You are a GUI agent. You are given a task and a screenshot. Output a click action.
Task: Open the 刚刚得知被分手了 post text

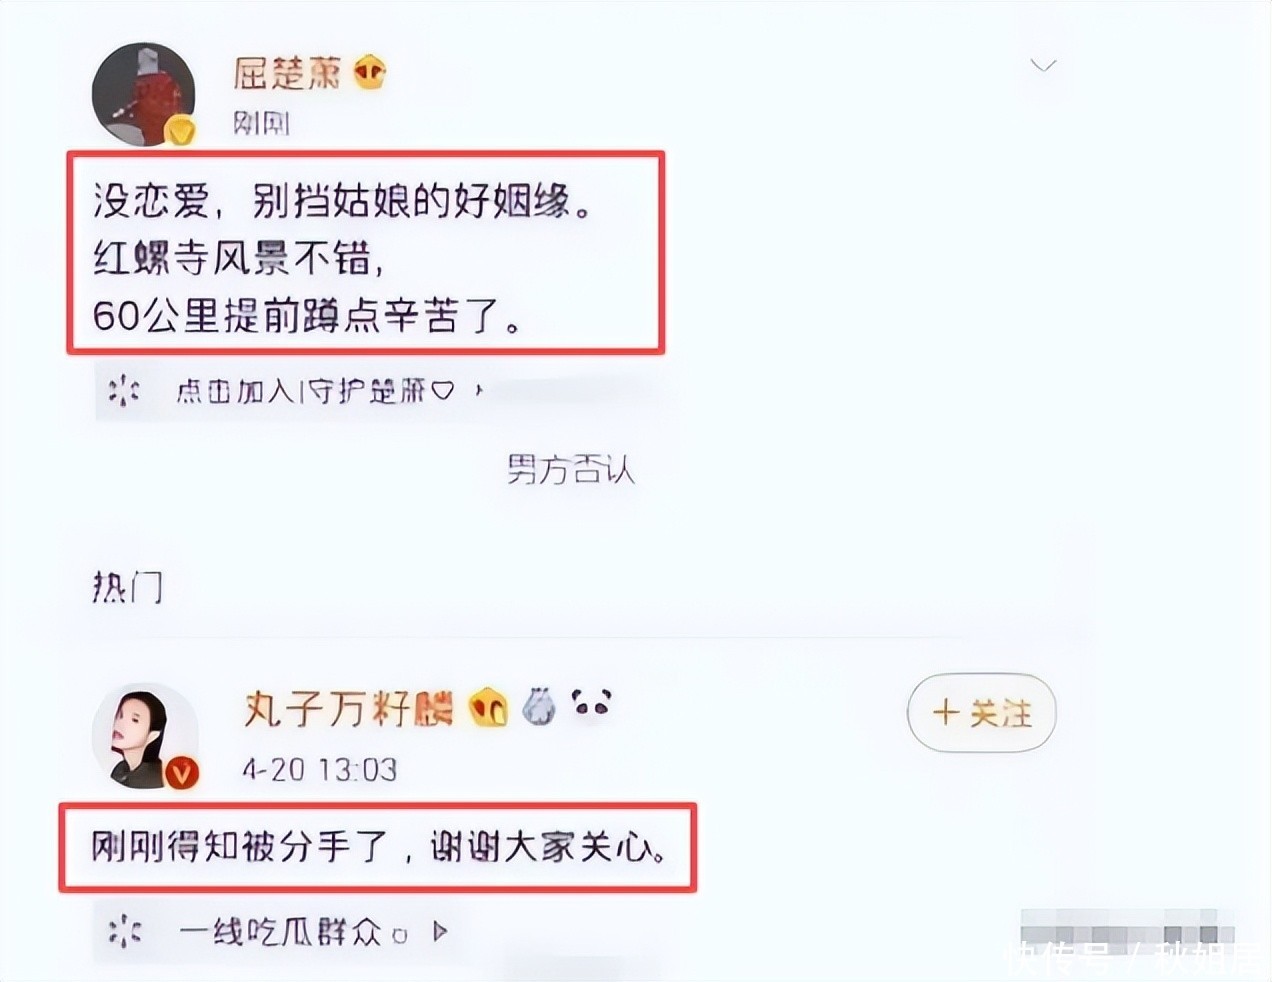[x=379, y=848]
